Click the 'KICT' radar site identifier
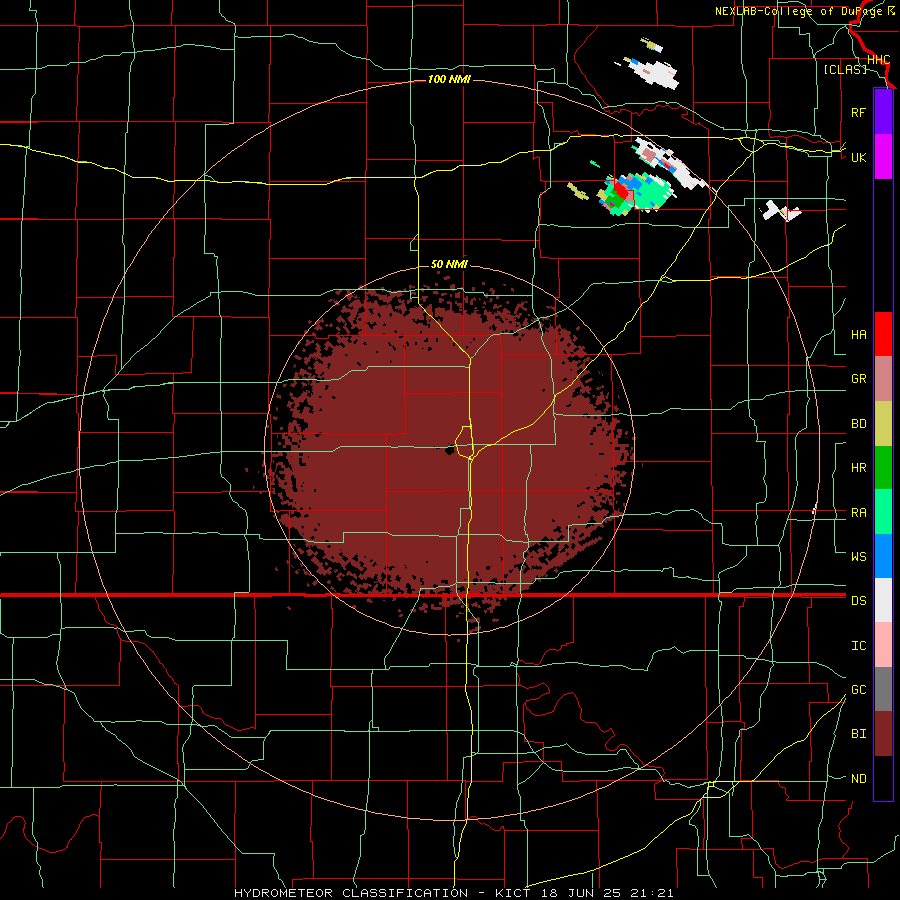The height and width of the screenshot is (900, 900). pyautogui.click(x=515, y=893)
